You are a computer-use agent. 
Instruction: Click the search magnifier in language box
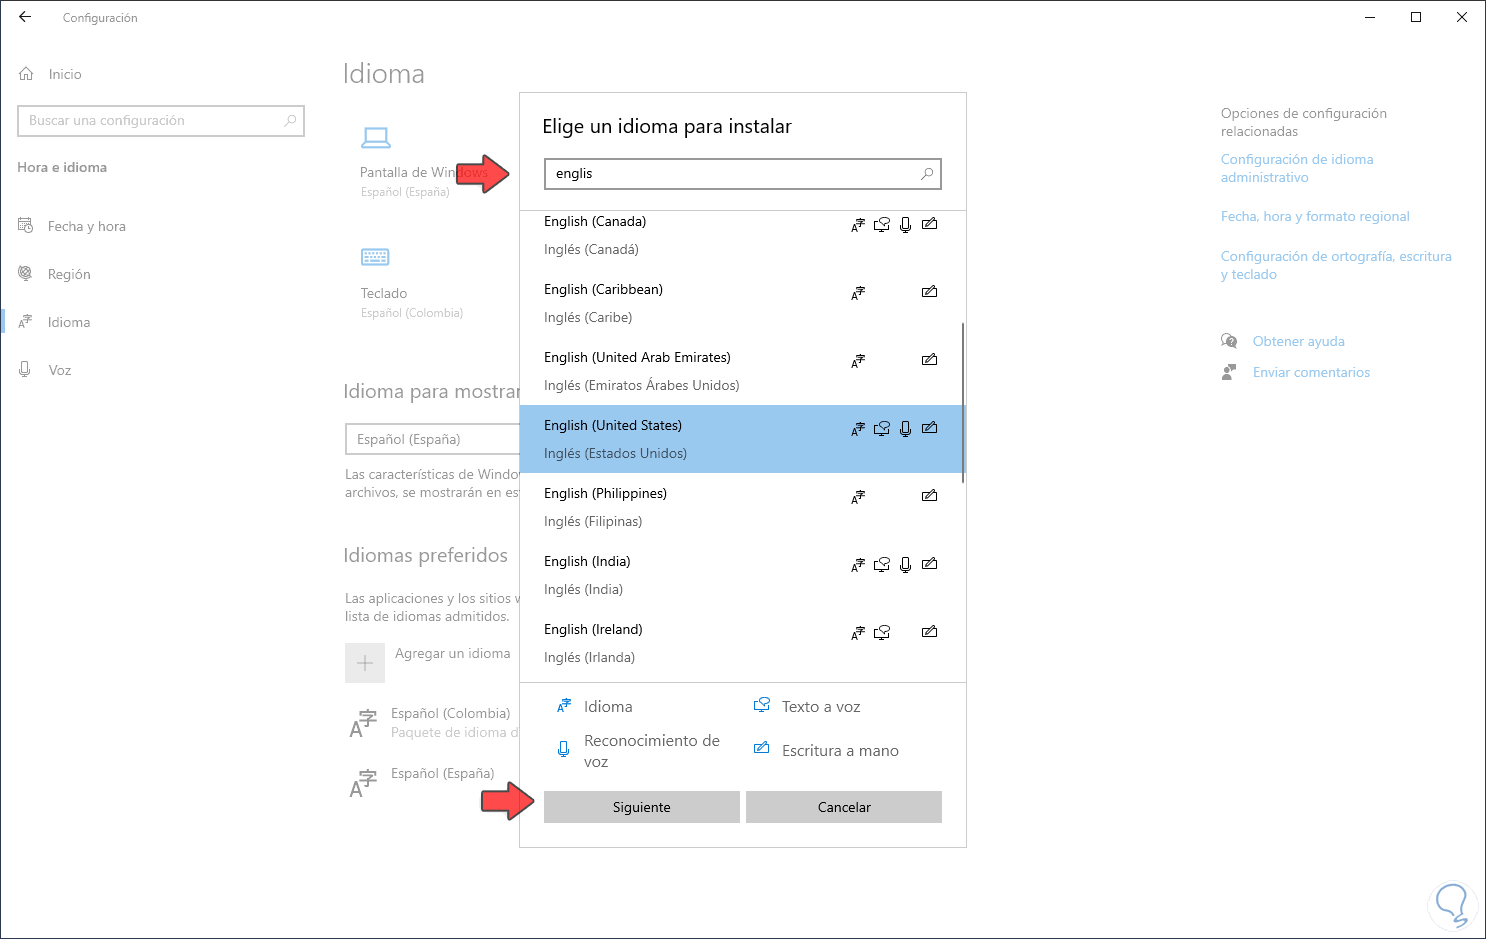point(927,174)
